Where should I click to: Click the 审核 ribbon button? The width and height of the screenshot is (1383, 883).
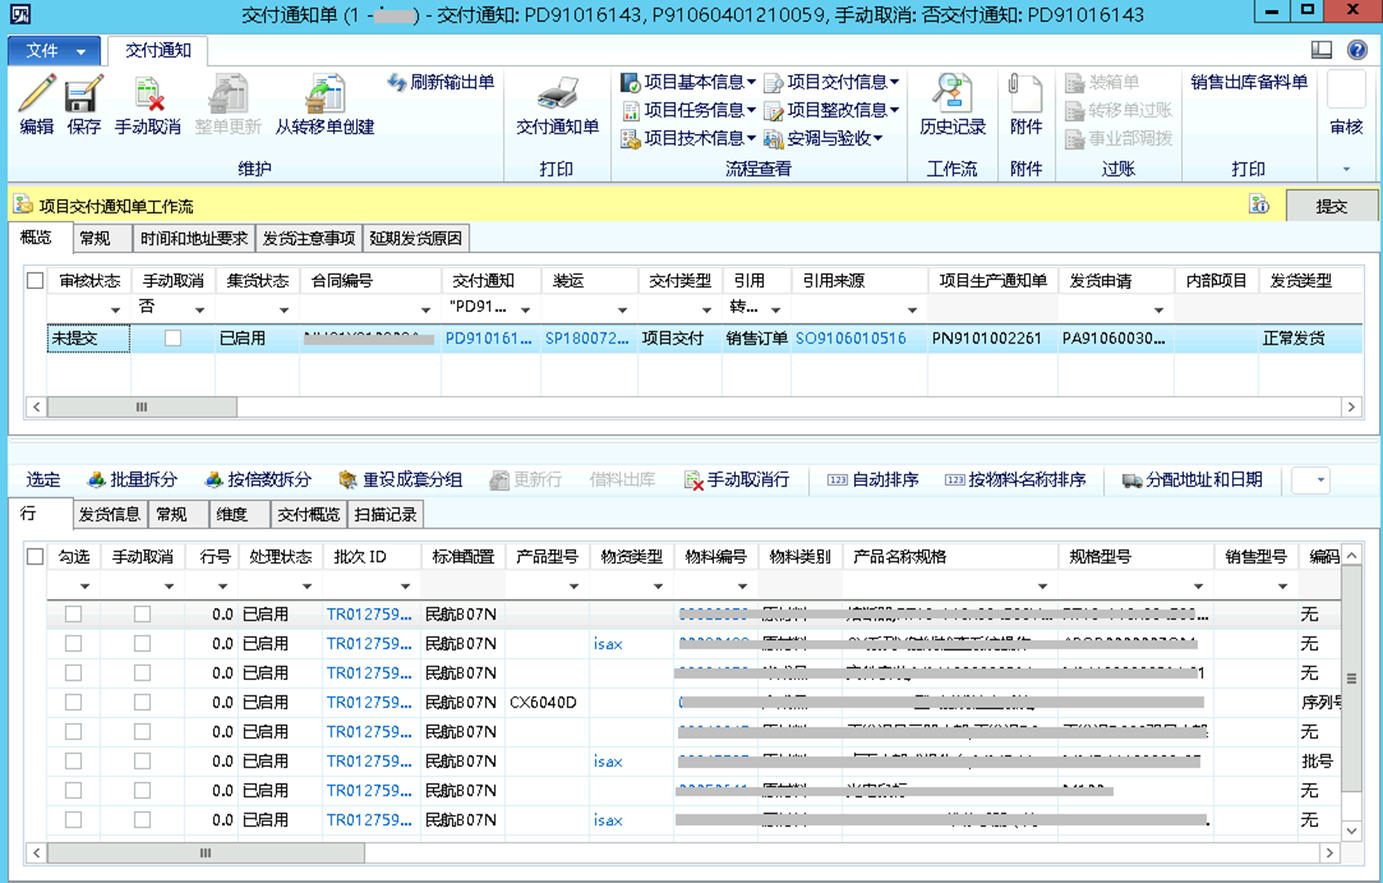point(1346,104)
